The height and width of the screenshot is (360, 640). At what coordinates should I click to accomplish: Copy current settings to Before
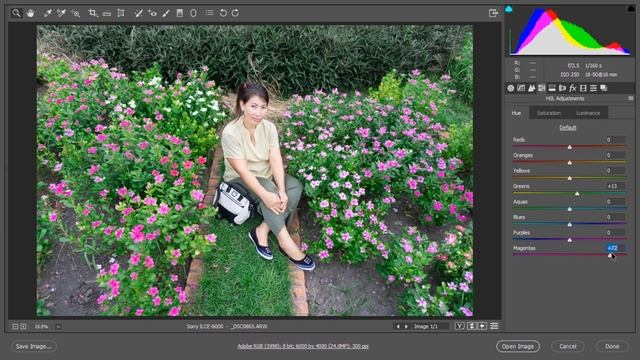pos(482,326)
